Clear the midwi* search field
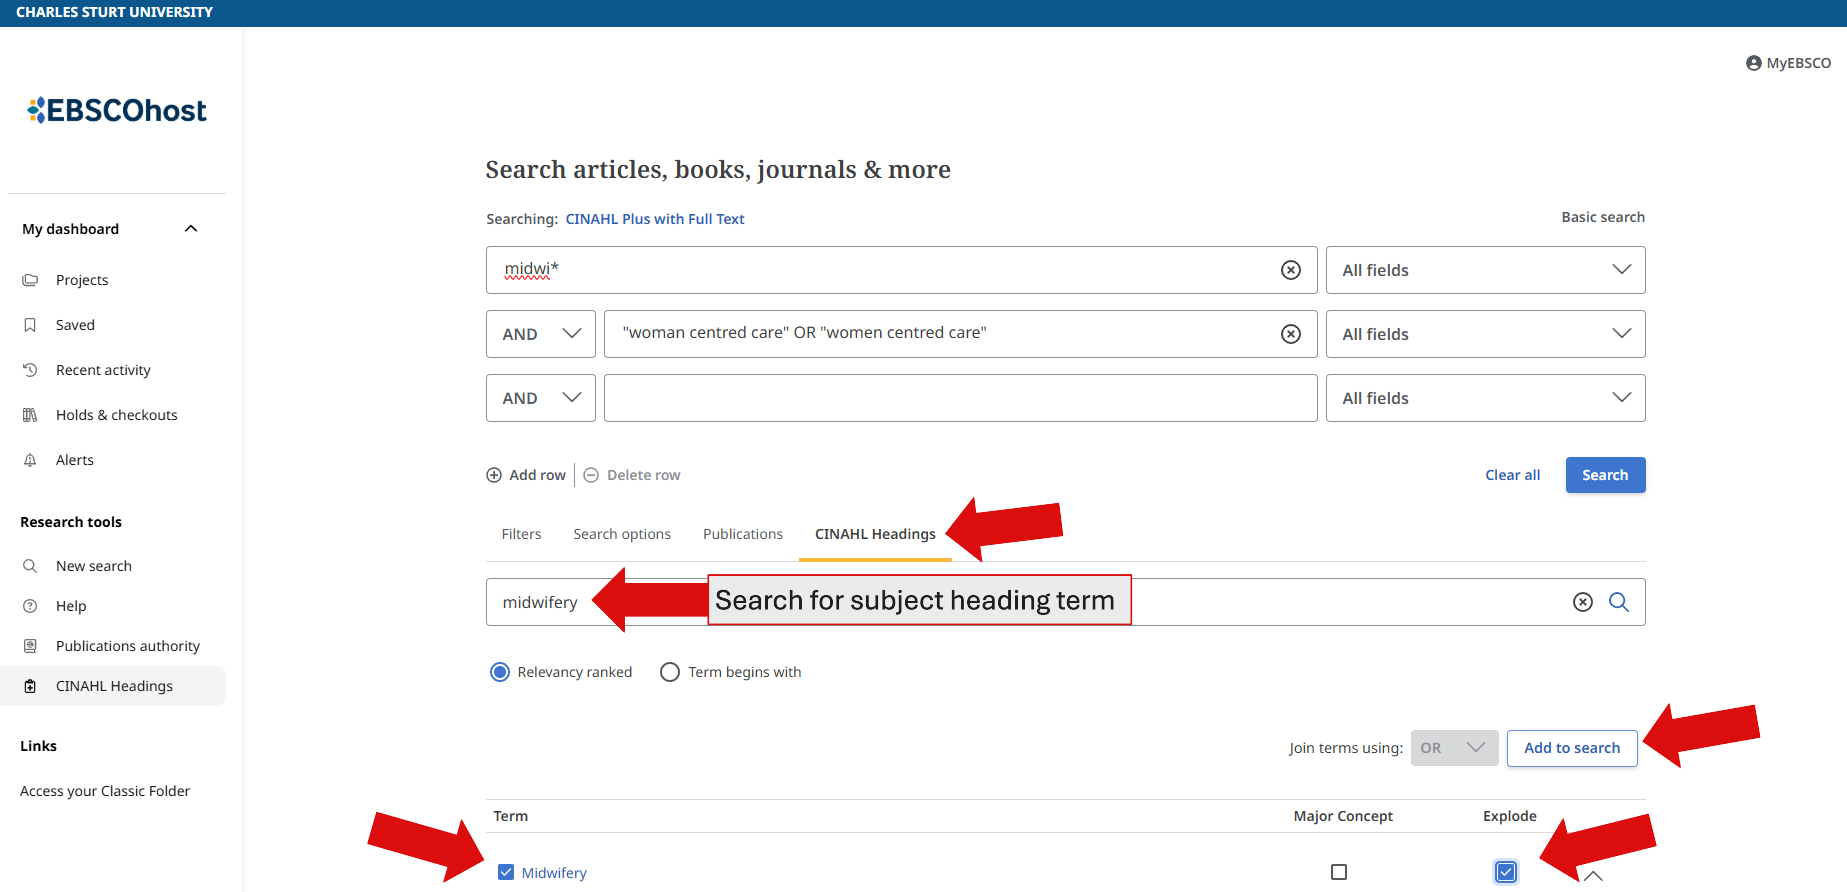The width and height of the screenshot is (1847, 892). pos(1291,270)
